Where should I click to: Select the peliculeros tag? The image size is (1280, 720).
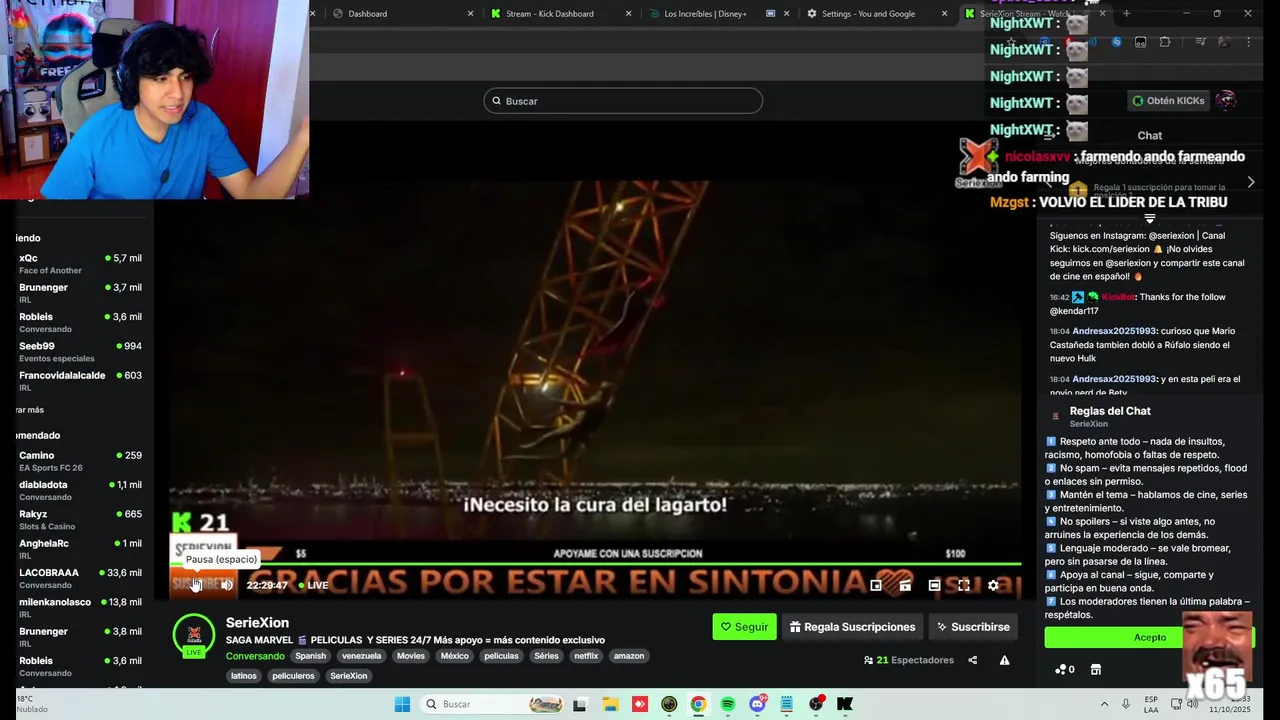click(x=293, y=676)
